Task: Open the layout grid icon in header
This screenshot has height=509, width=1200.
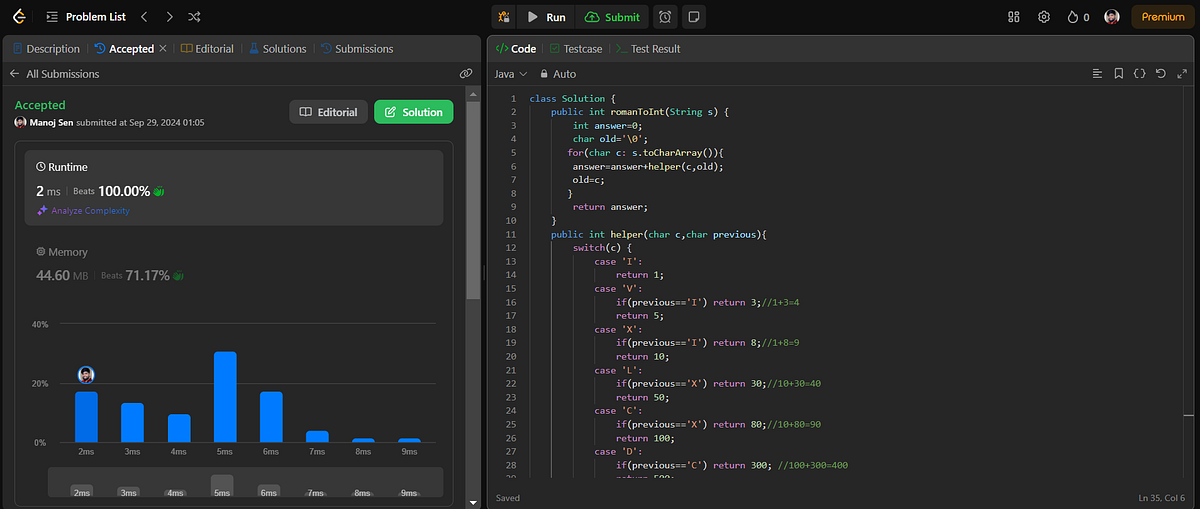Action: (x=1014, y=17)
